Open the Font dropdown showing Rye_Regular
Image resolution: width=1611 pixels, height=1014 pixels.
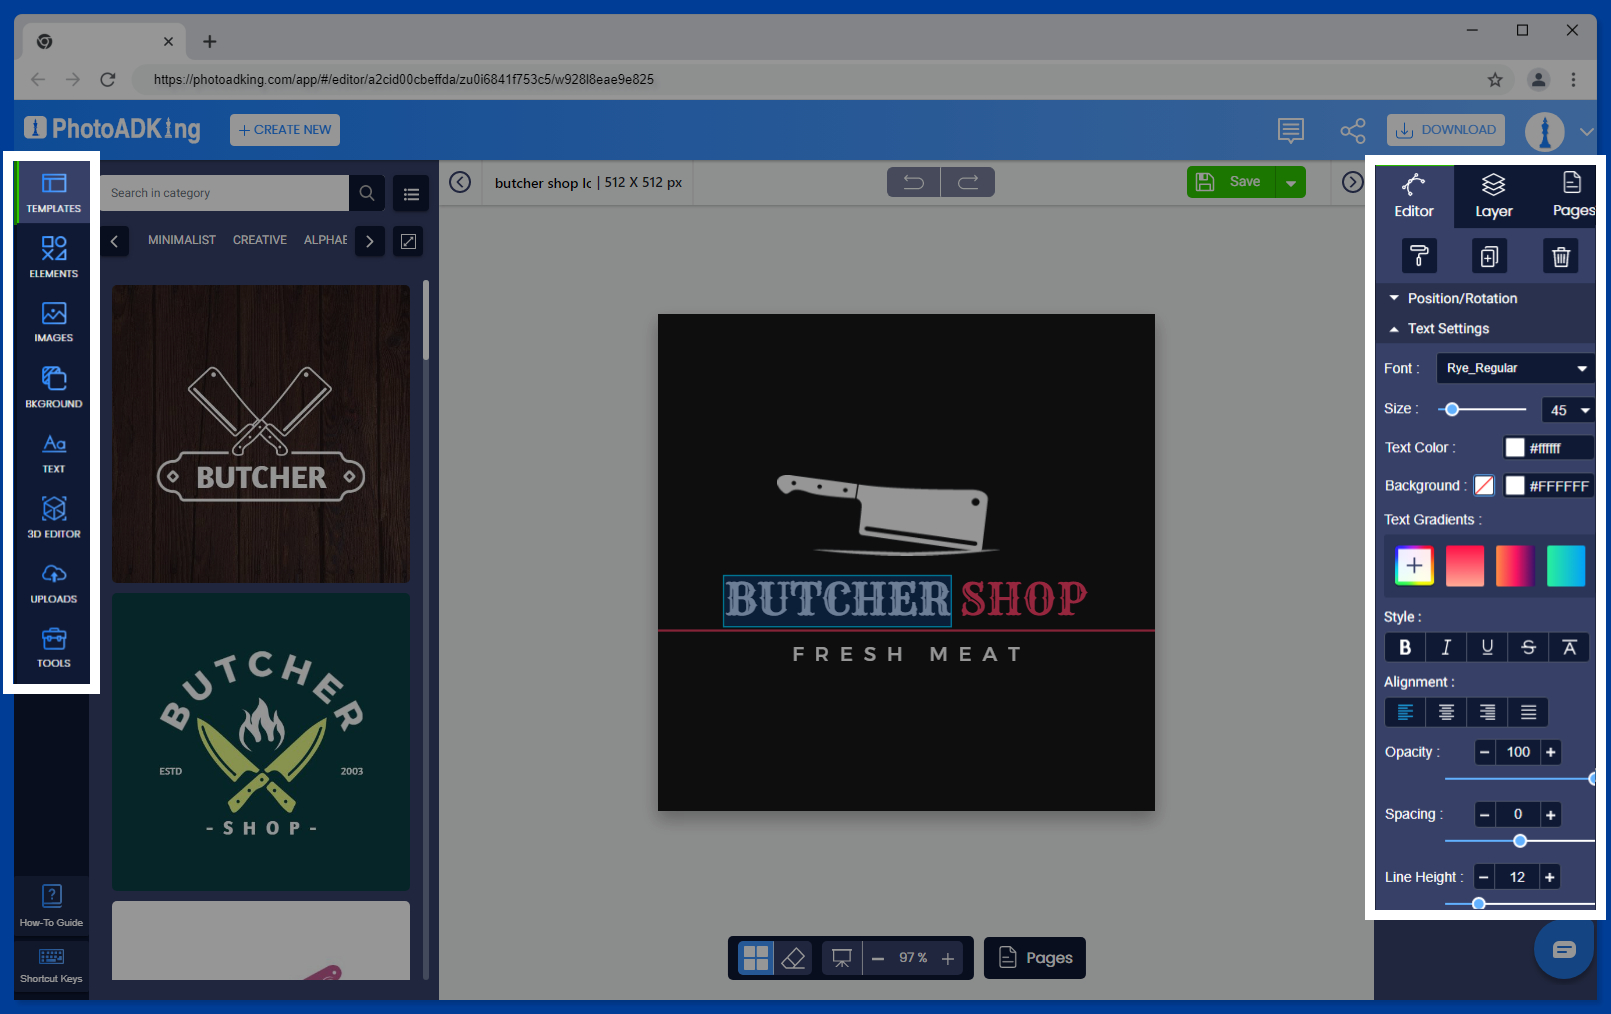click(1514, 368)
